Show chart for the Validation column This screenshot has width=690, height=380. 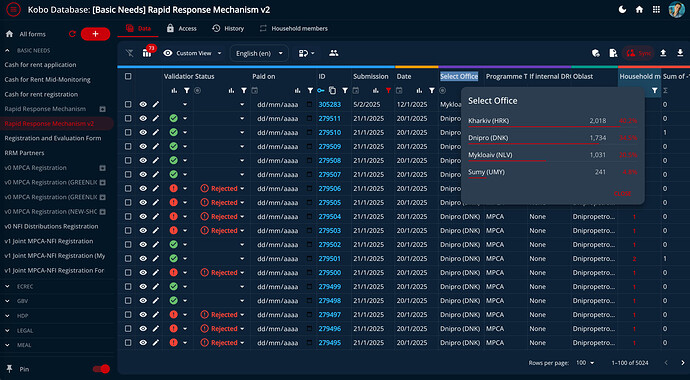click(x=174, y=91)
